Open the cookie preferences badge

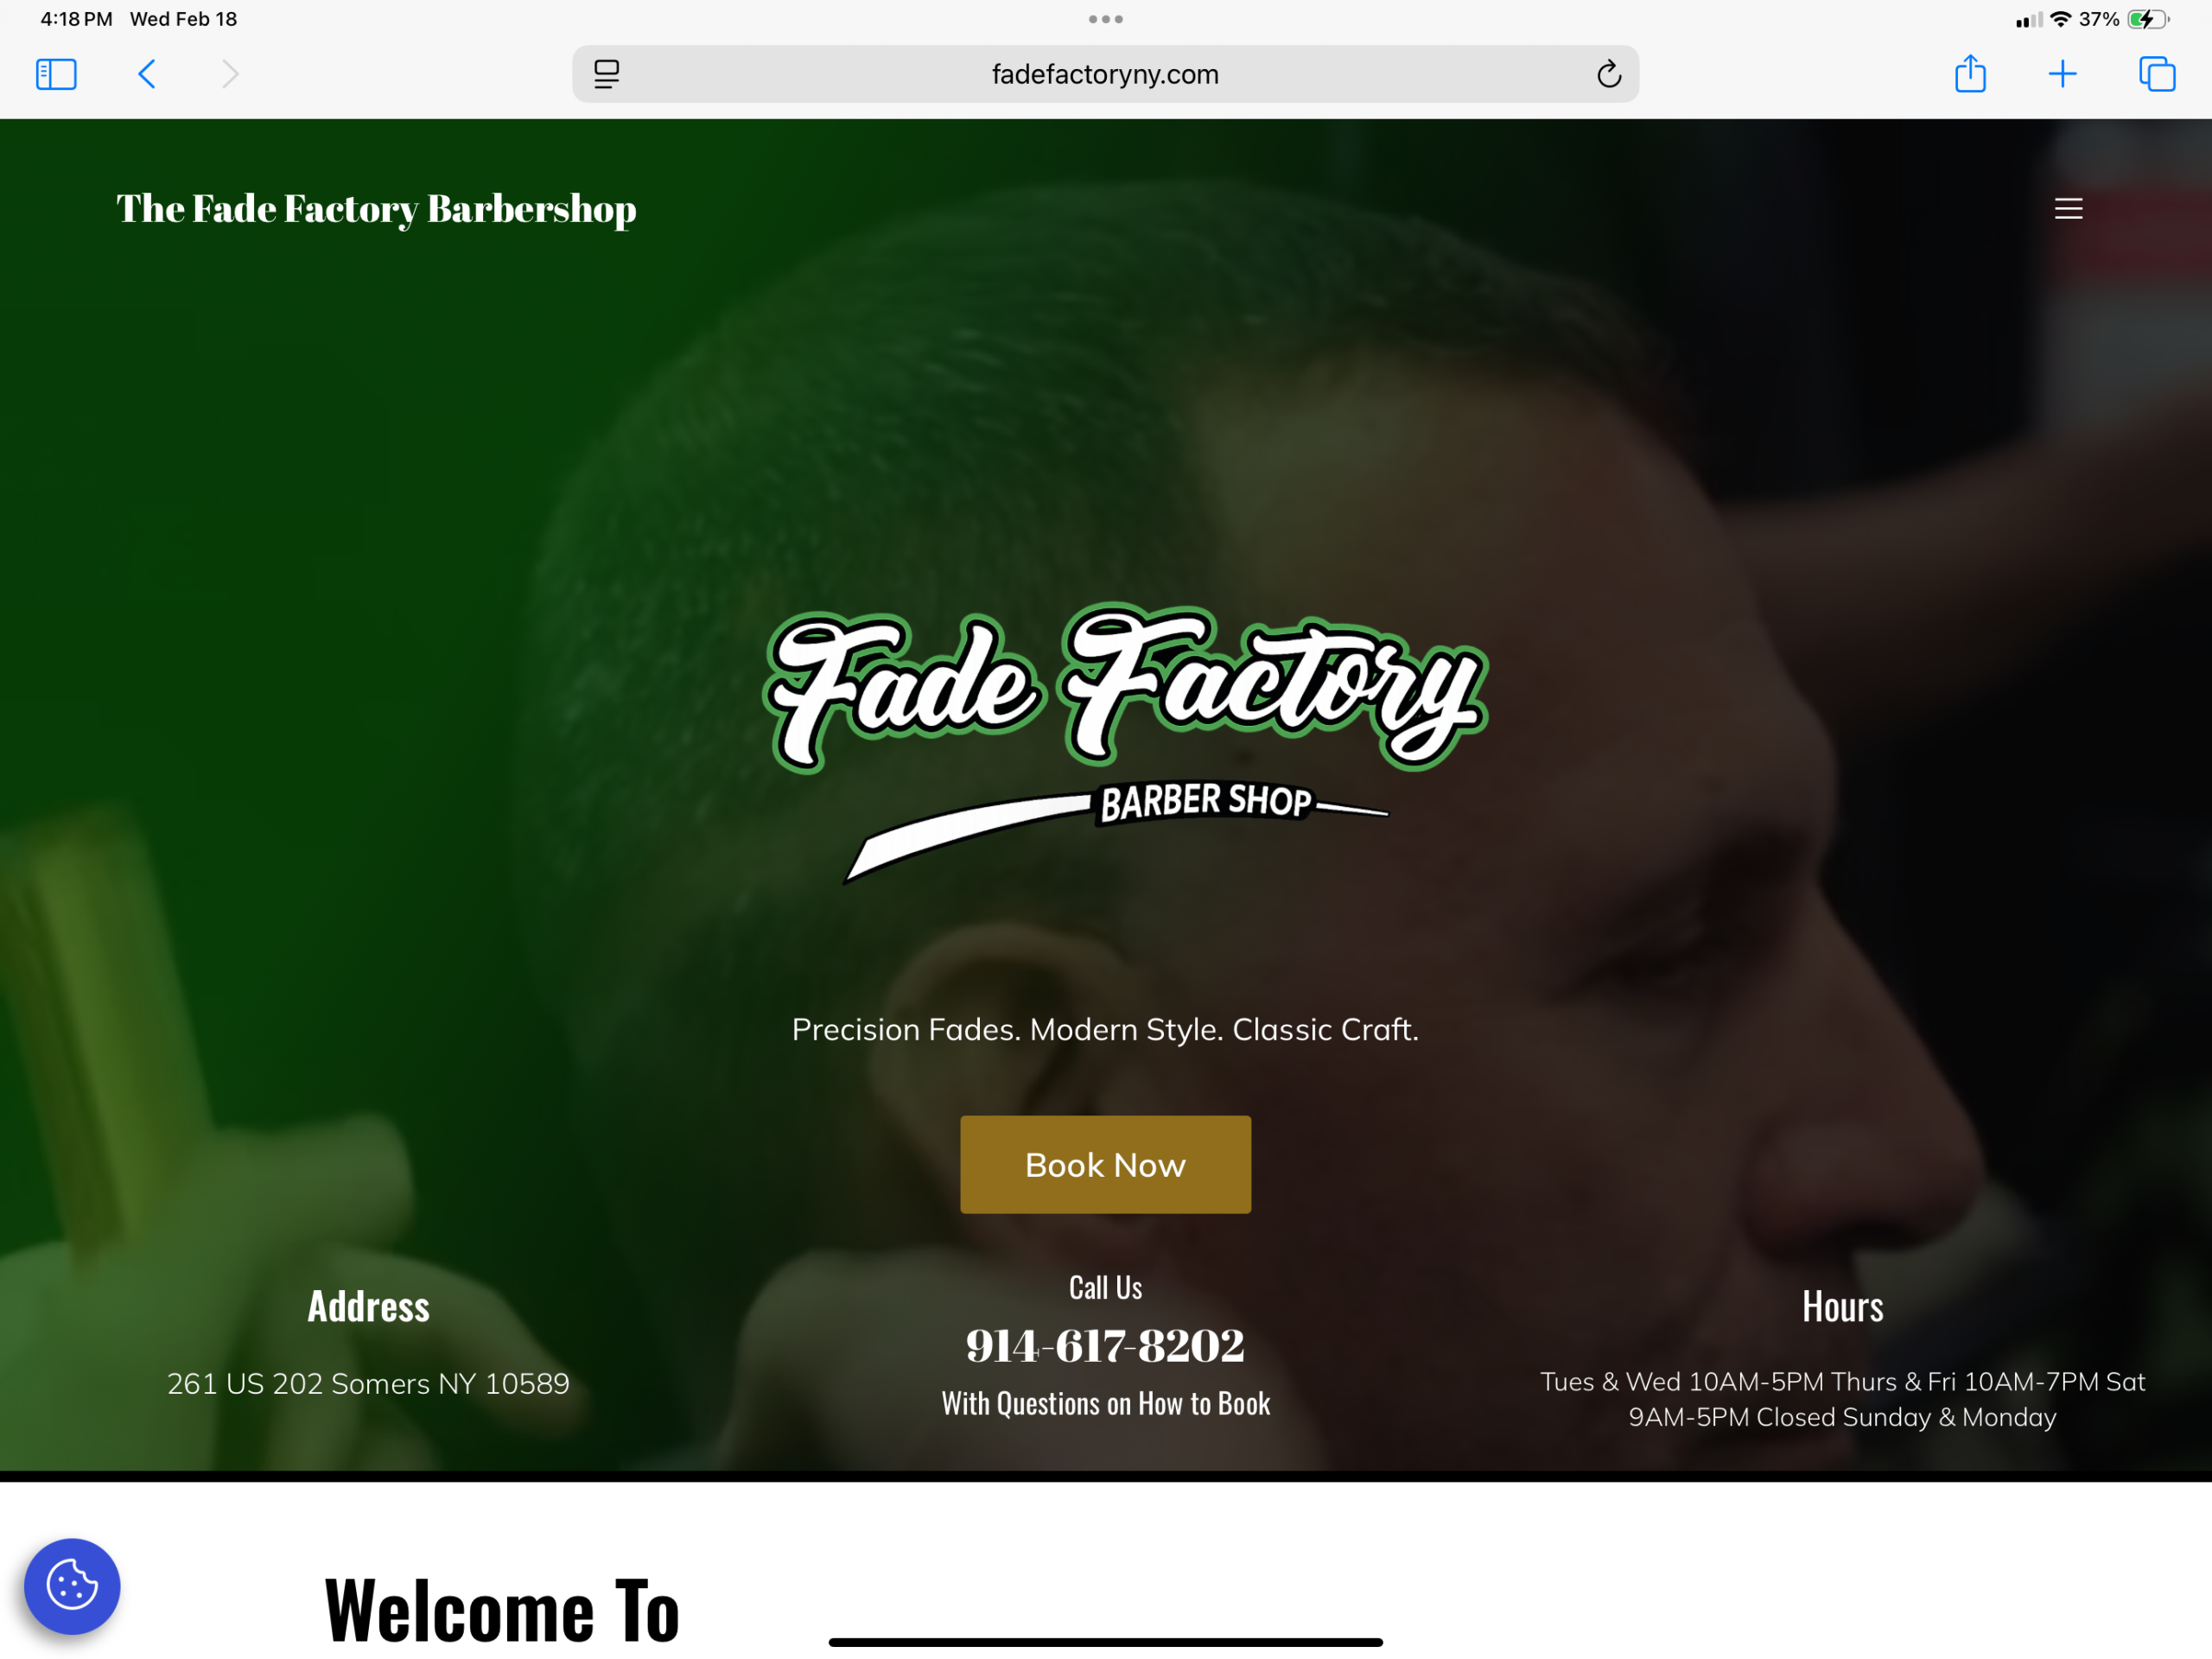pyautogui.click(x=72, y=1586)
